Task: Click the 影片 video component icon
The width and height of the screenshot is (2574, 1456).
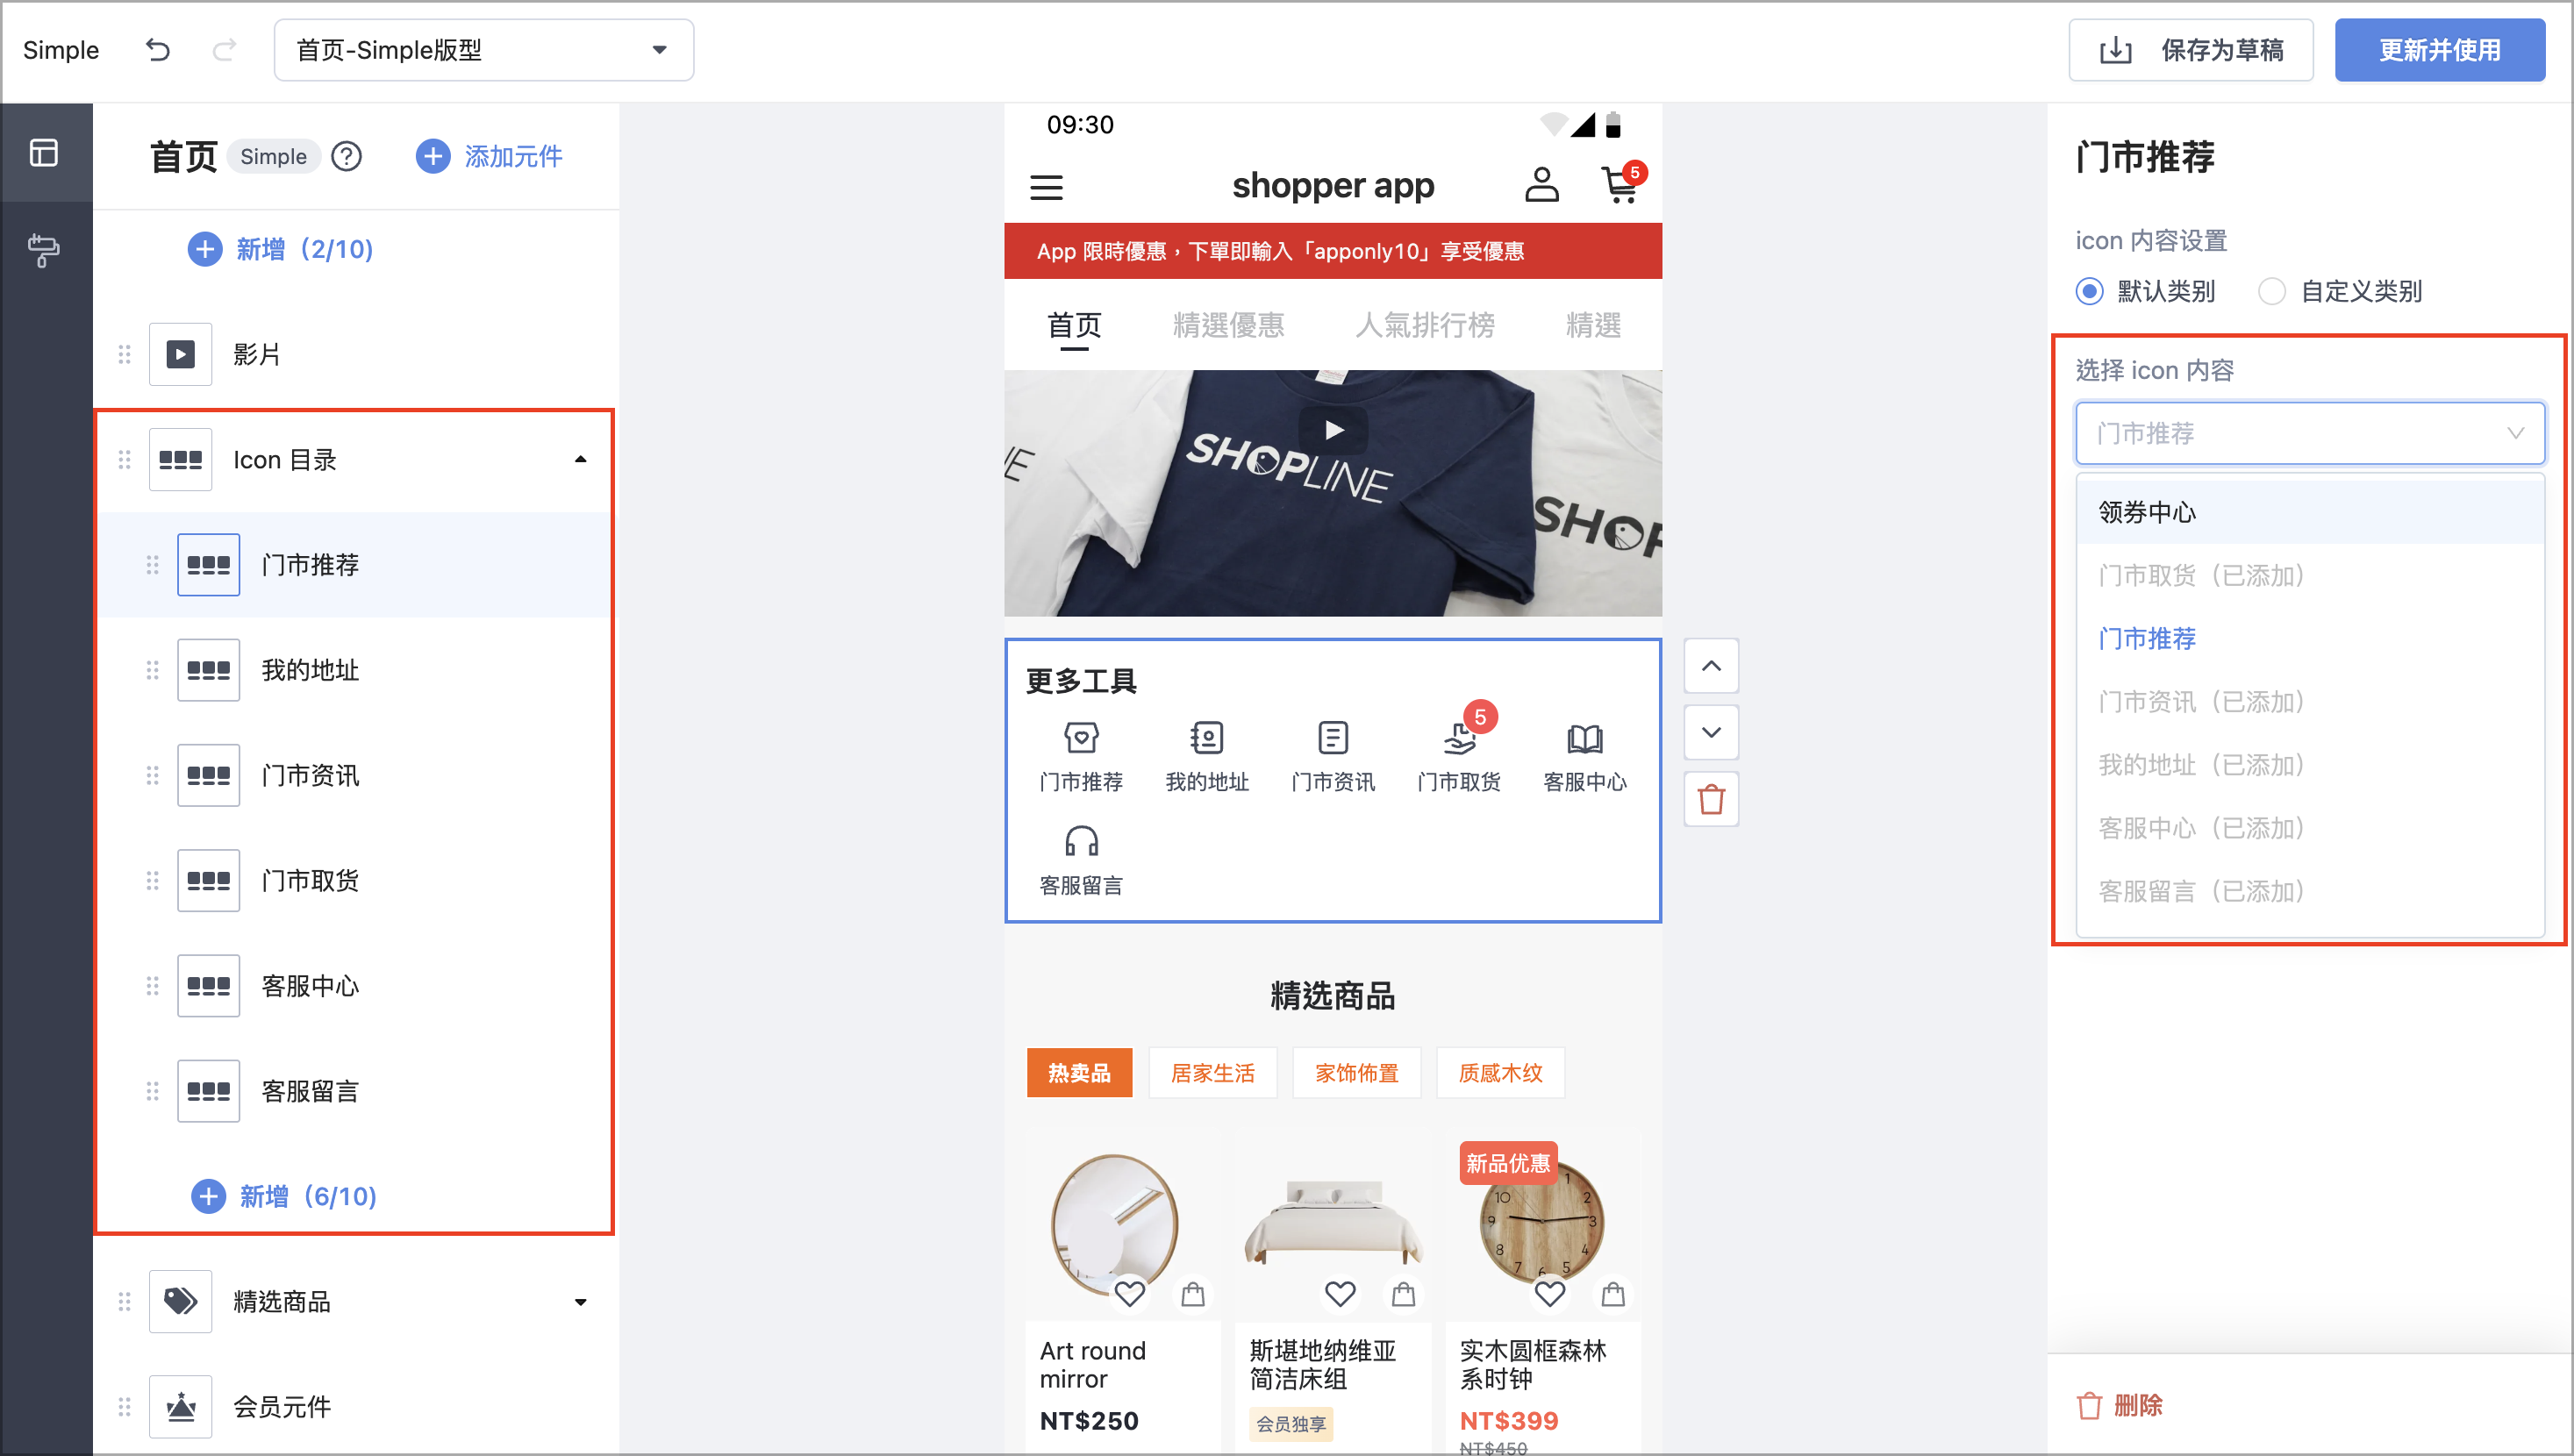Action: [x=180, y=354]
